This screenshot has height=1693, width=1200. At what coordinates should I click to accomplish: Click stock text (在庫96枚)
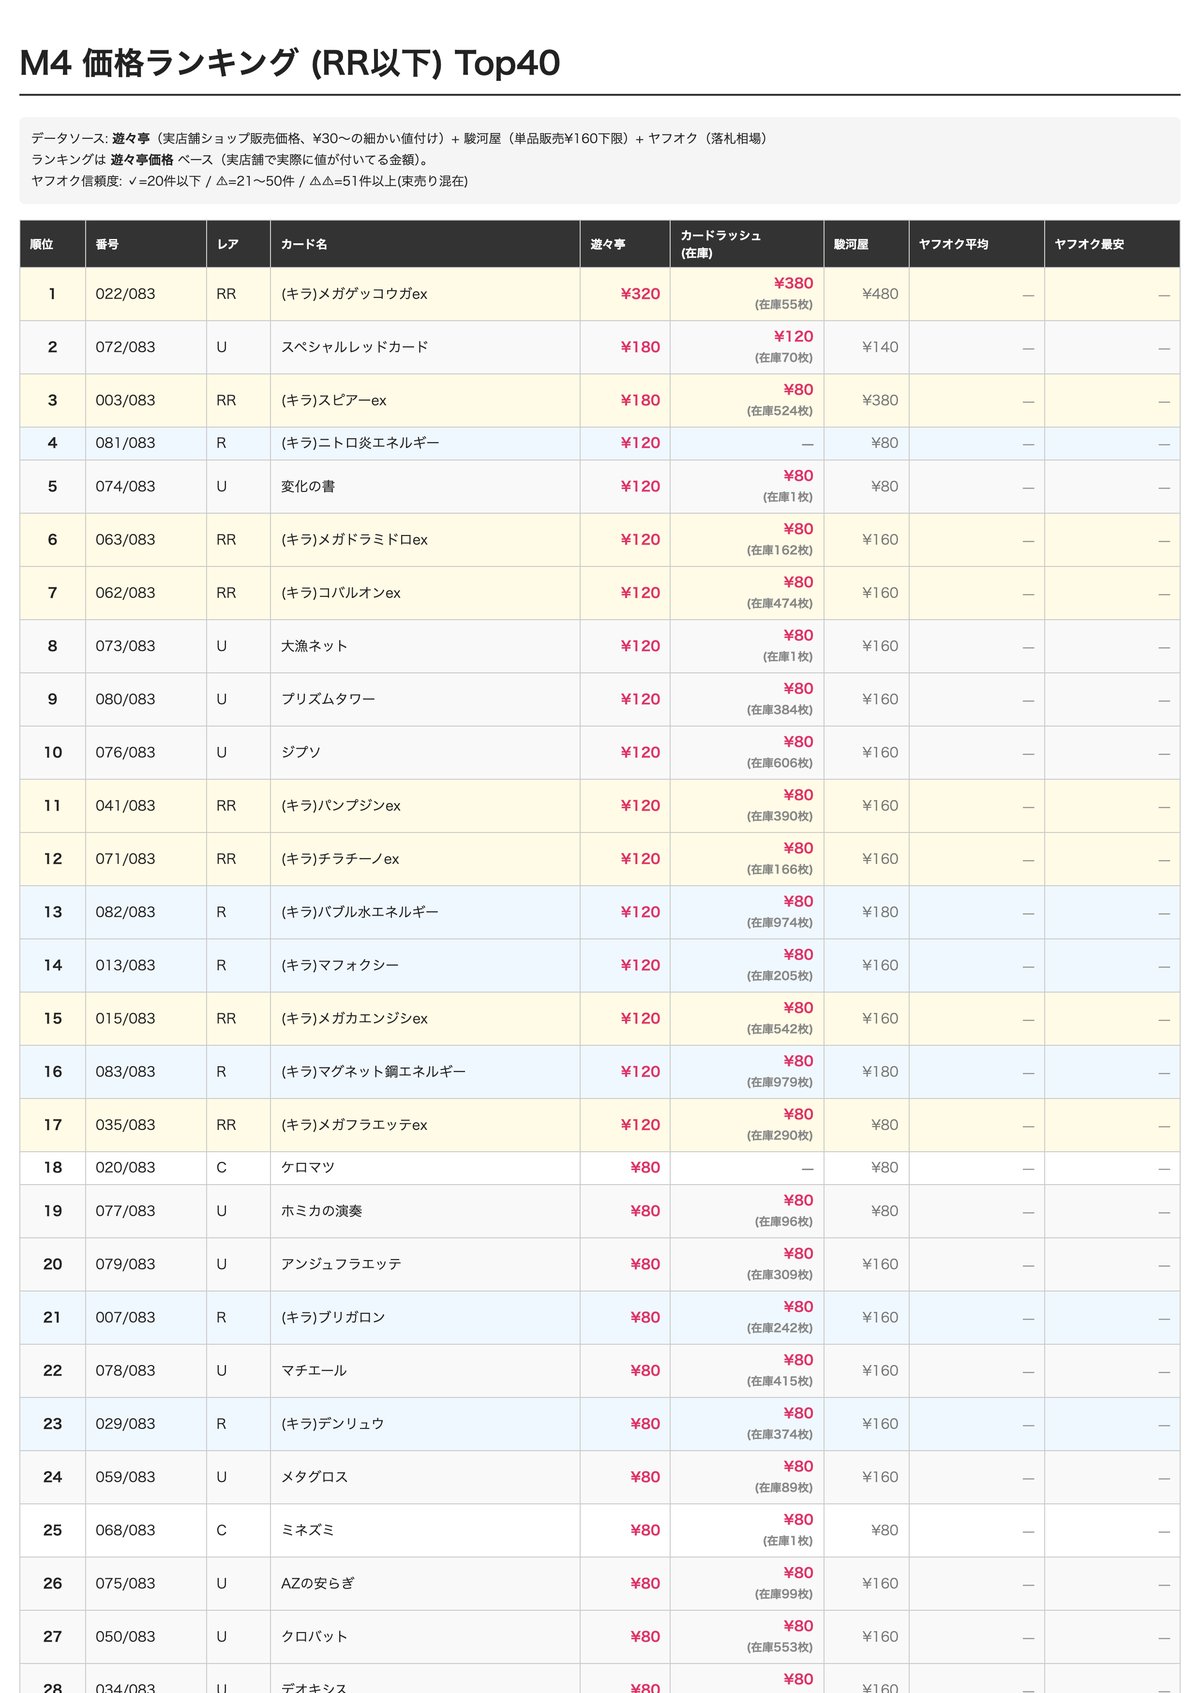click(x=784, y=1222)
